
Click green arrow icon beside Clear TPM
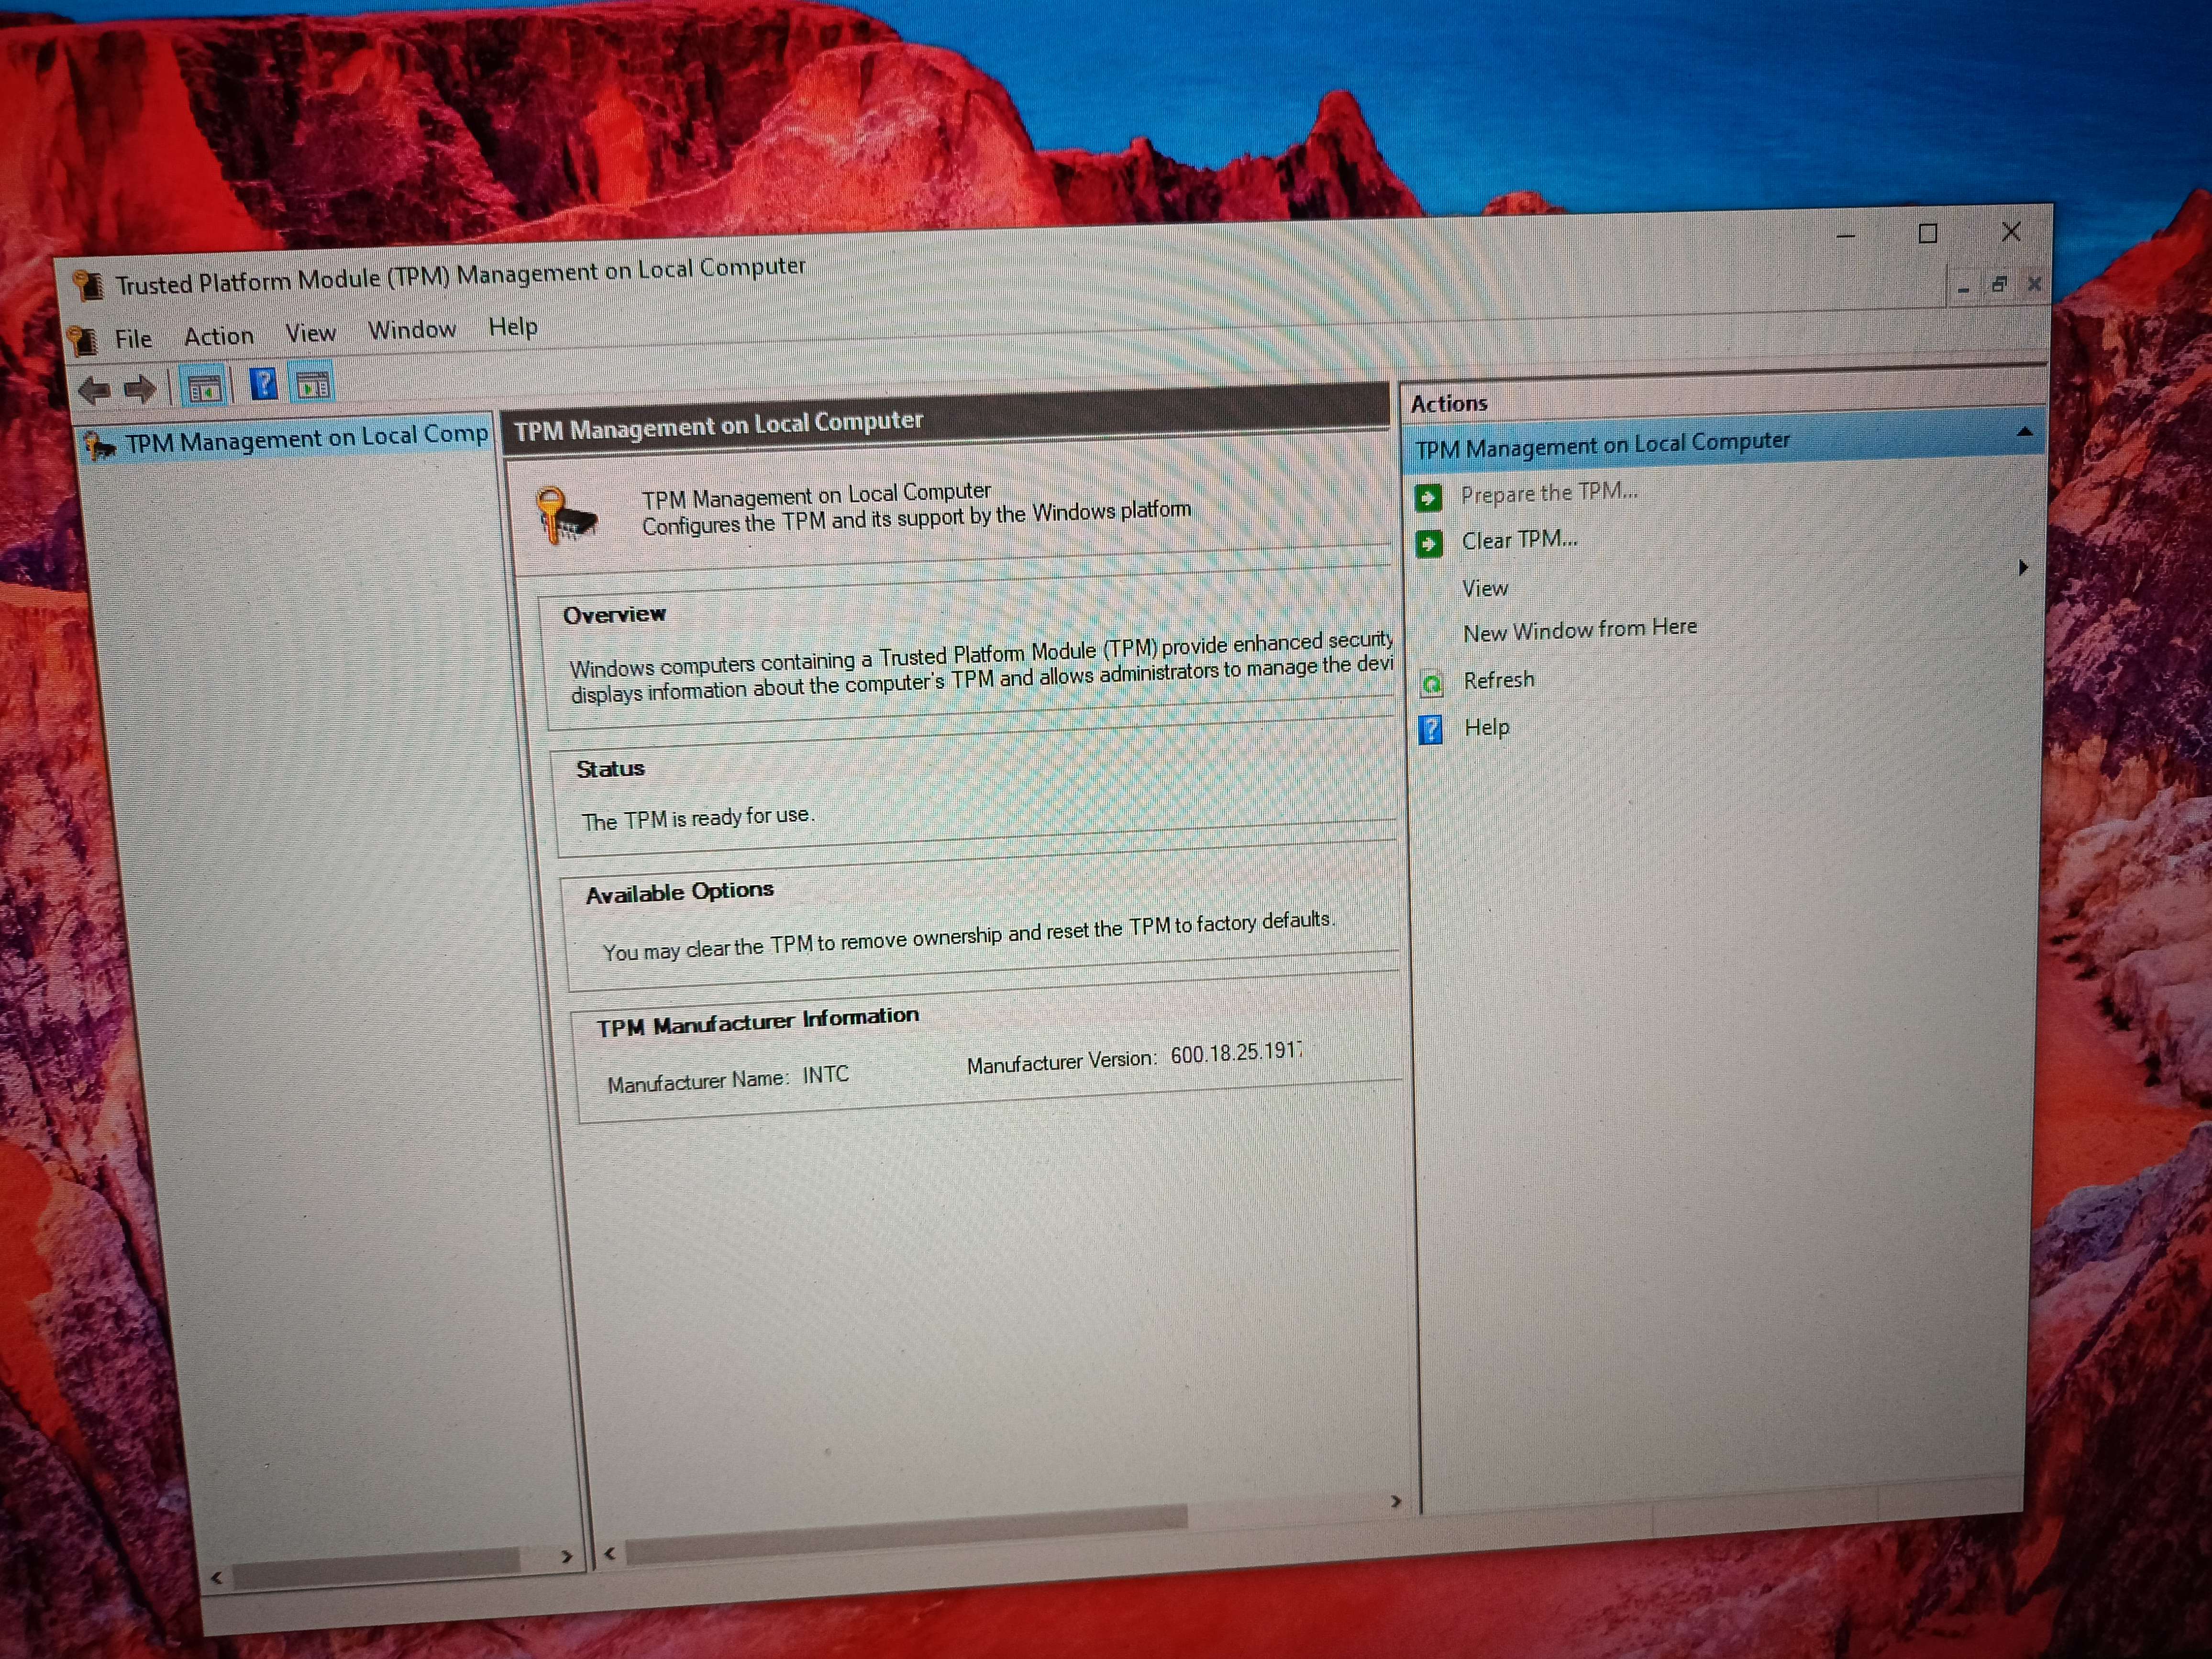click(x=1429, y=544)
